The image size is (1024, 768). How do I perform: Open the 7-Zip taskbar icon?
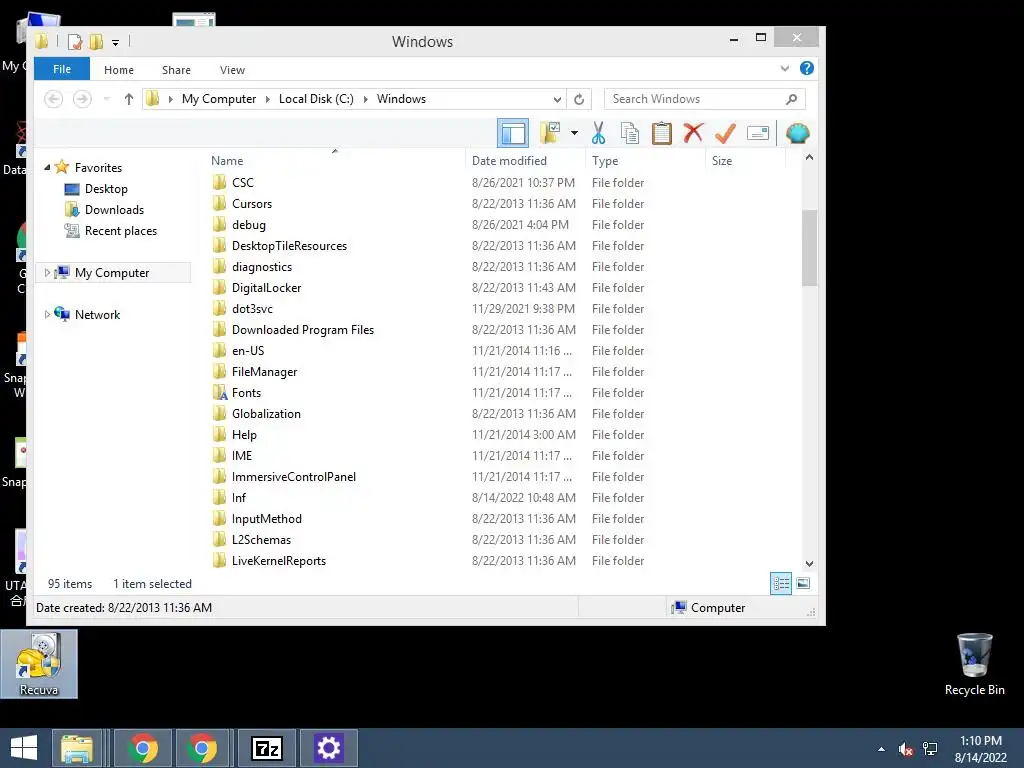[267, 748]
